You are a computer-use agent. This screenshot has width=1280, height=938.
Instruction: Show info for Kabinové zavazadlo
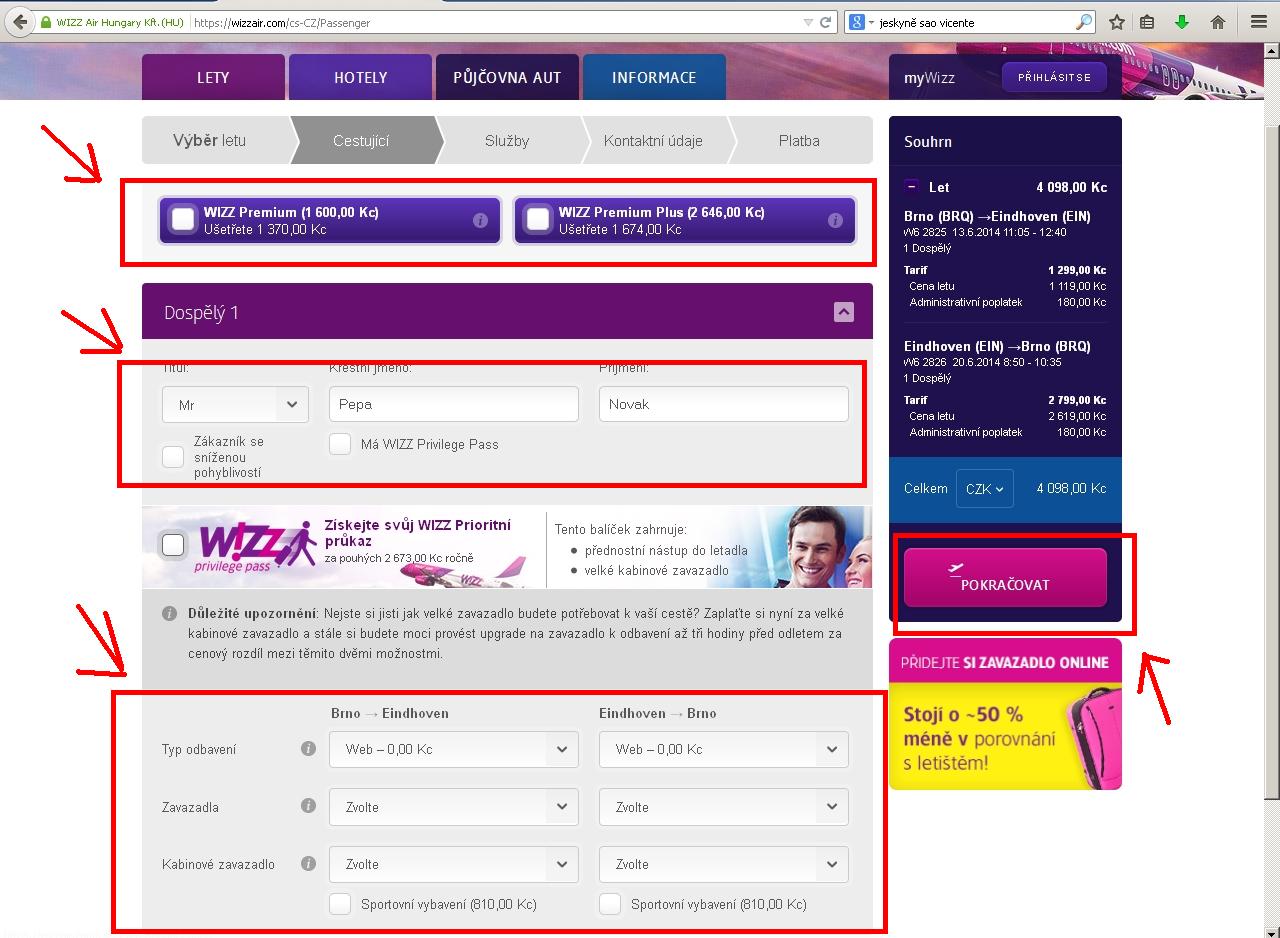[308, 863]
